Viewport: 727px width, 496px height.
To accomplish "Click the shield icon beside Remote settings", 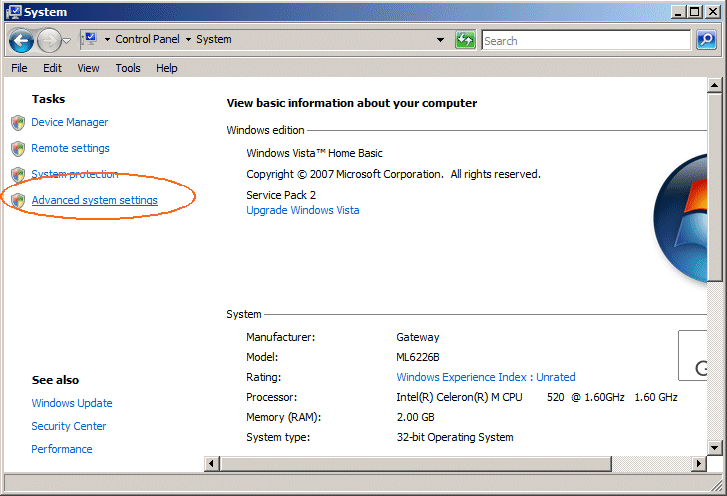I will click(18, 149).
